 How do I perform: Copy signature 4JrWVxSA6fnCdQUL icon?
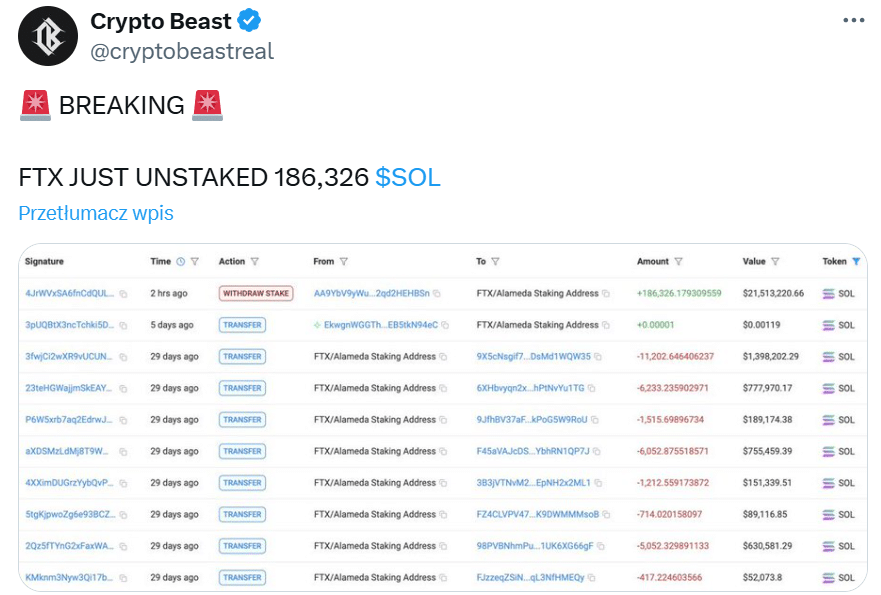(x=123, y=294)
